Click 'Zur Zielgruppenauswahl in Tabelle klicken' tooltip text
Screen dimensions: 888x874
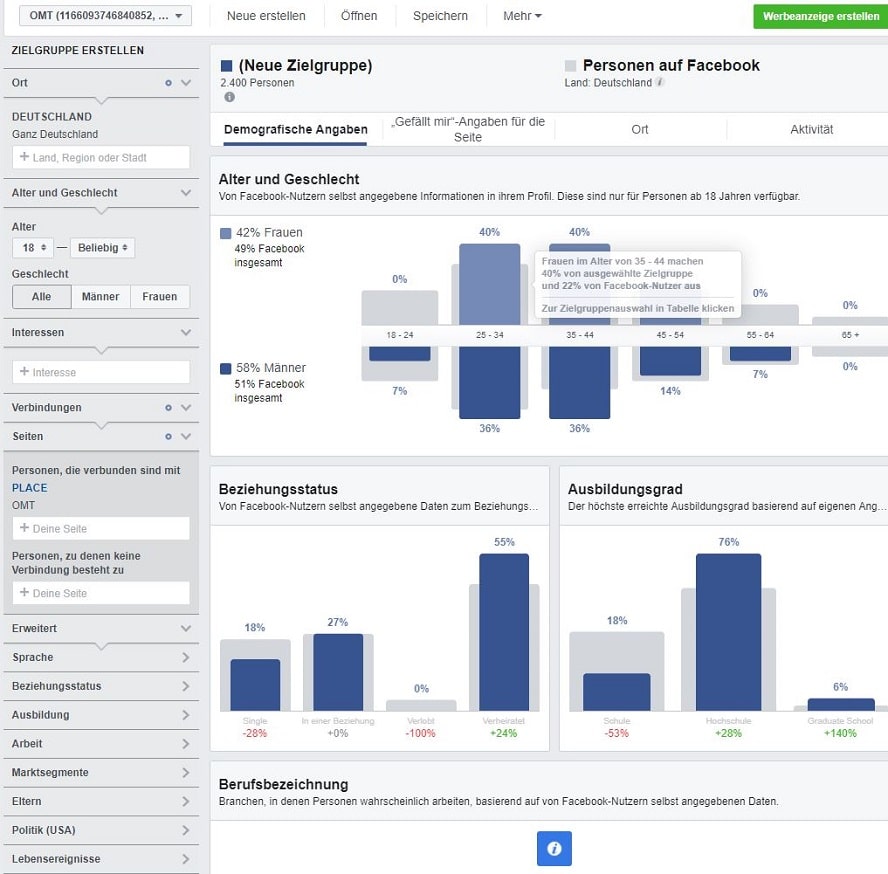click(x=638, y=309)
